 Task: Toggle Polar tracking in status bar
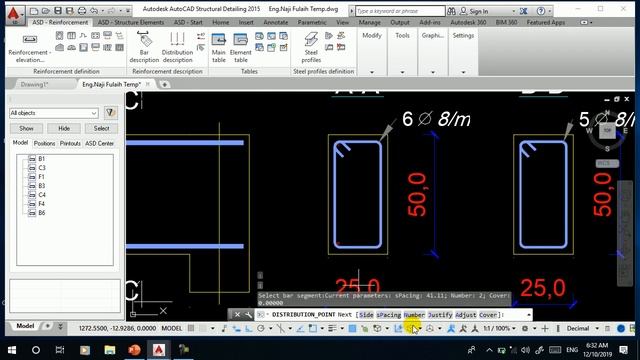[261, 328]
